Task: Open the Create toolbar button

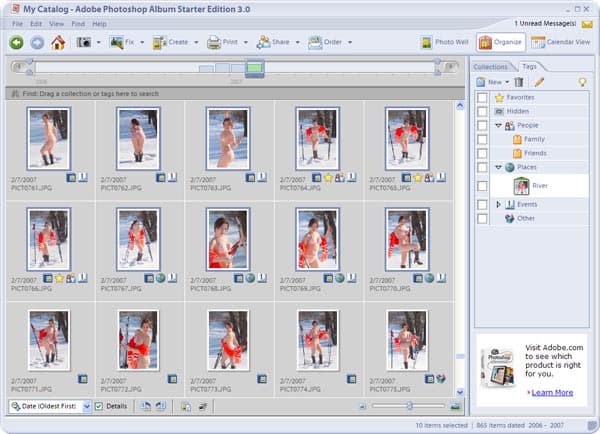Action: [x=171, y=42]
